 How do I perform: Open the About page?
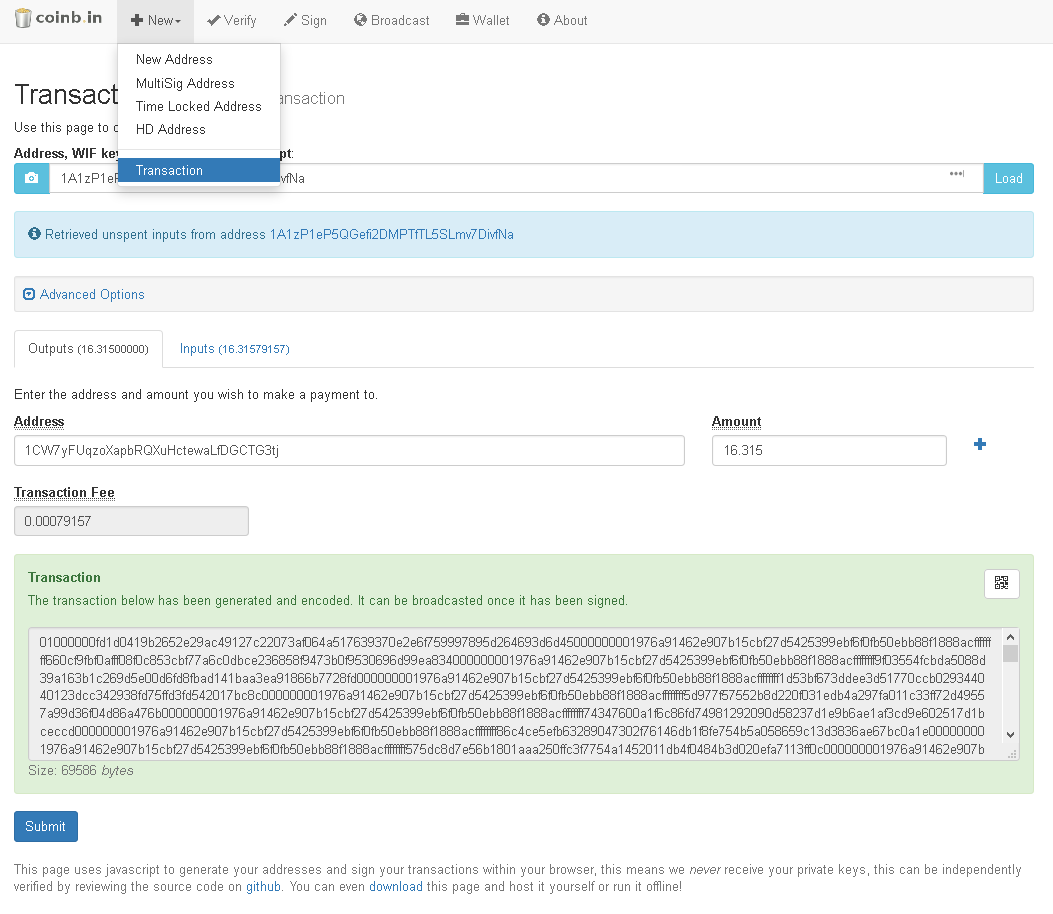(x=562, y=21)
